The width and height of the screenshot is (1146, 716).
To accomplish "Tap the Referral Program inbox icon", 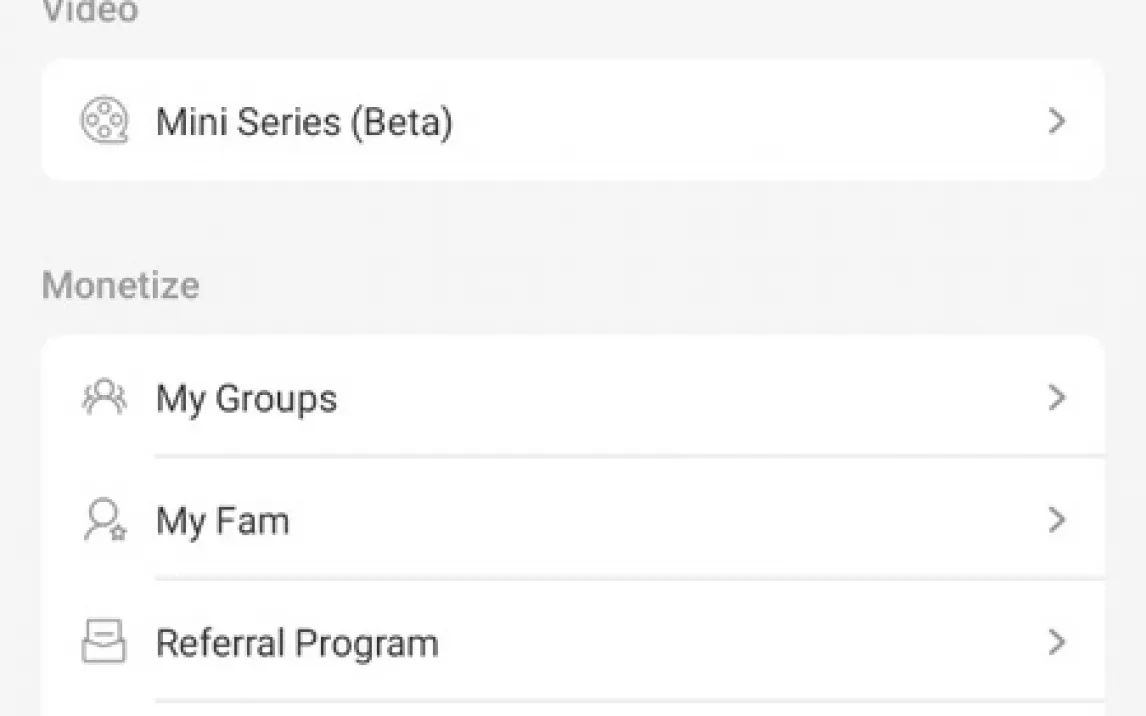I will (x=104, y=642).
